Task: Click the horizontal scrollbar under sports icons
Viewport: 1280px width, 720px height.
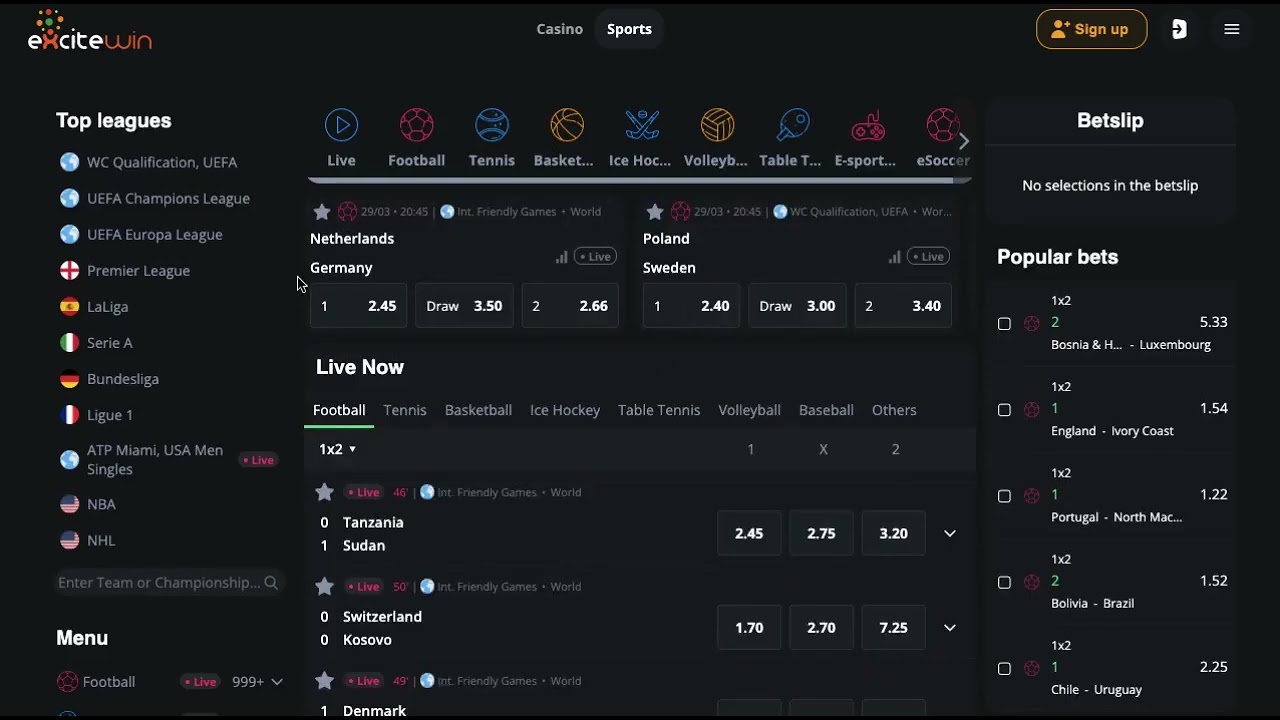Action: [640, 181]
